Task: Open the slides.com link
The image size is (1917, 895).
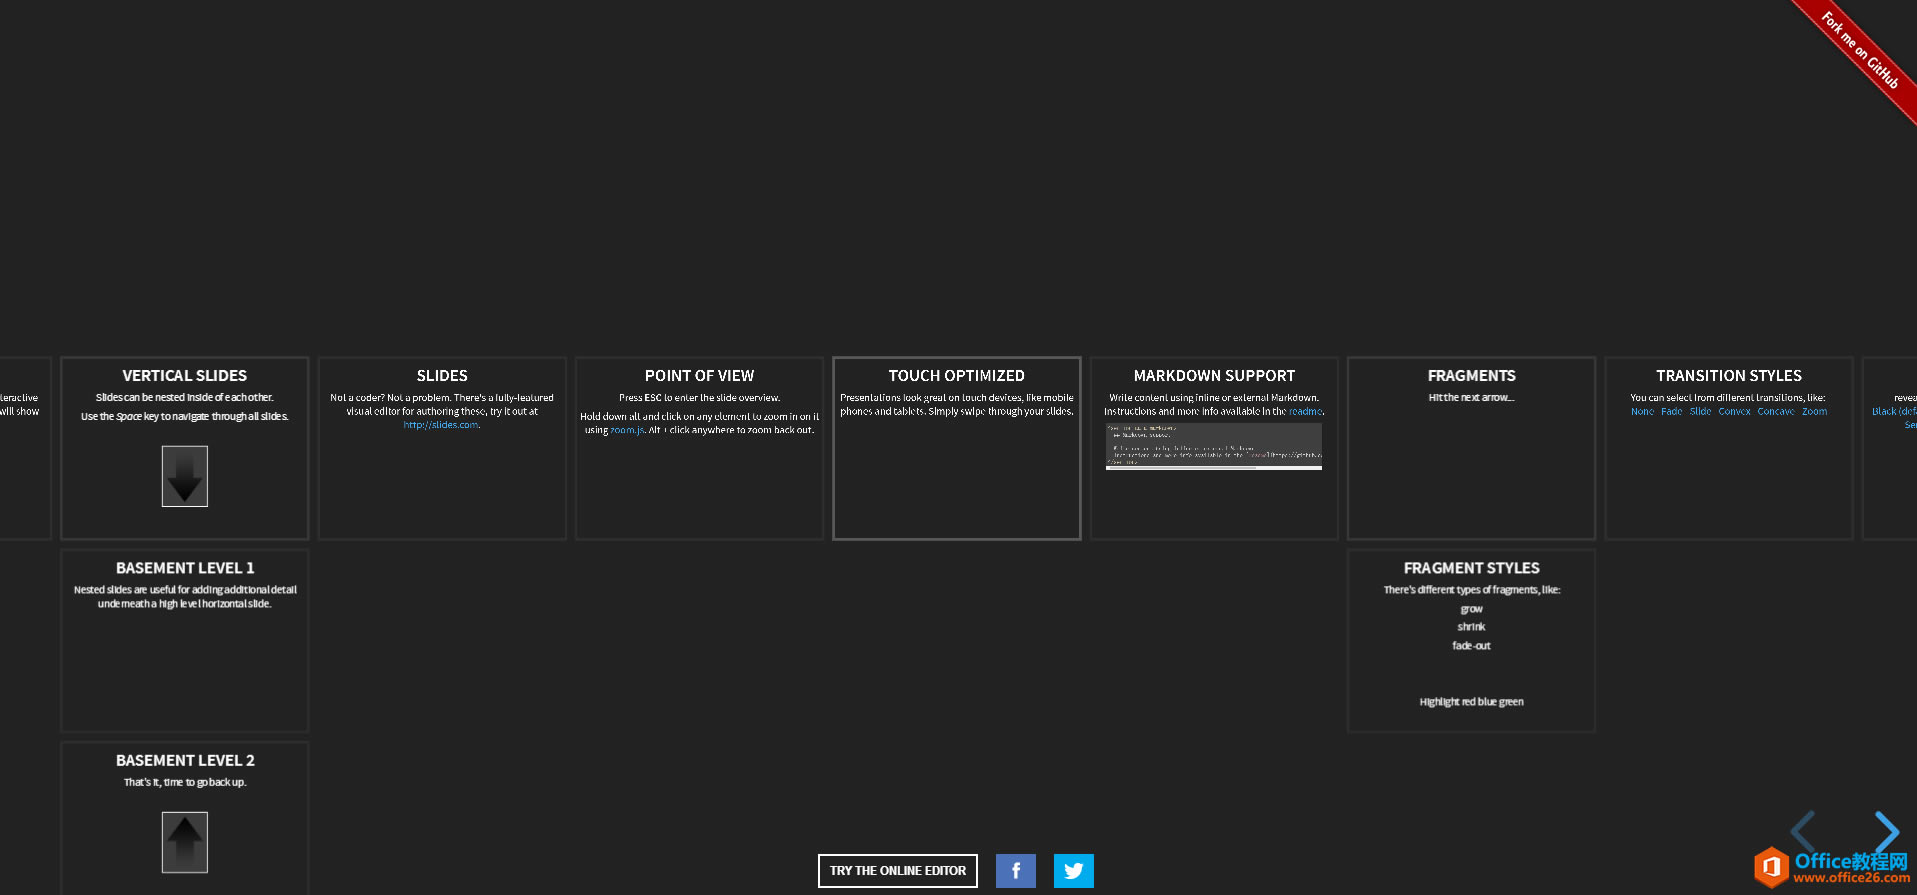Action: click(x=440, y=425)
